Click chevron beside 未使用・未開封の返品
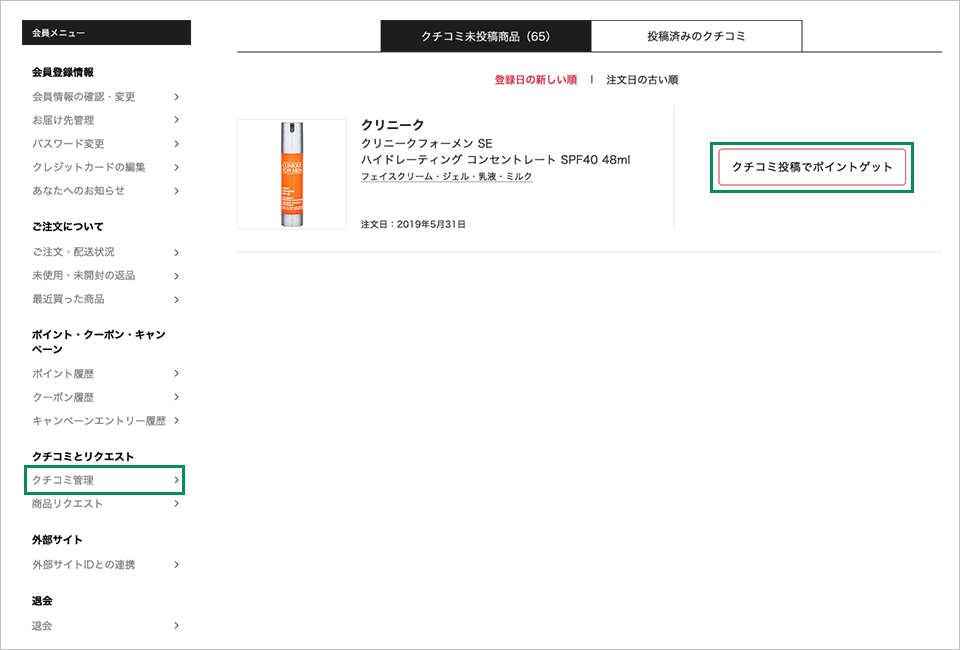Image resolution: width=960 pixels, height=650 pixels. tap(176, 276)
